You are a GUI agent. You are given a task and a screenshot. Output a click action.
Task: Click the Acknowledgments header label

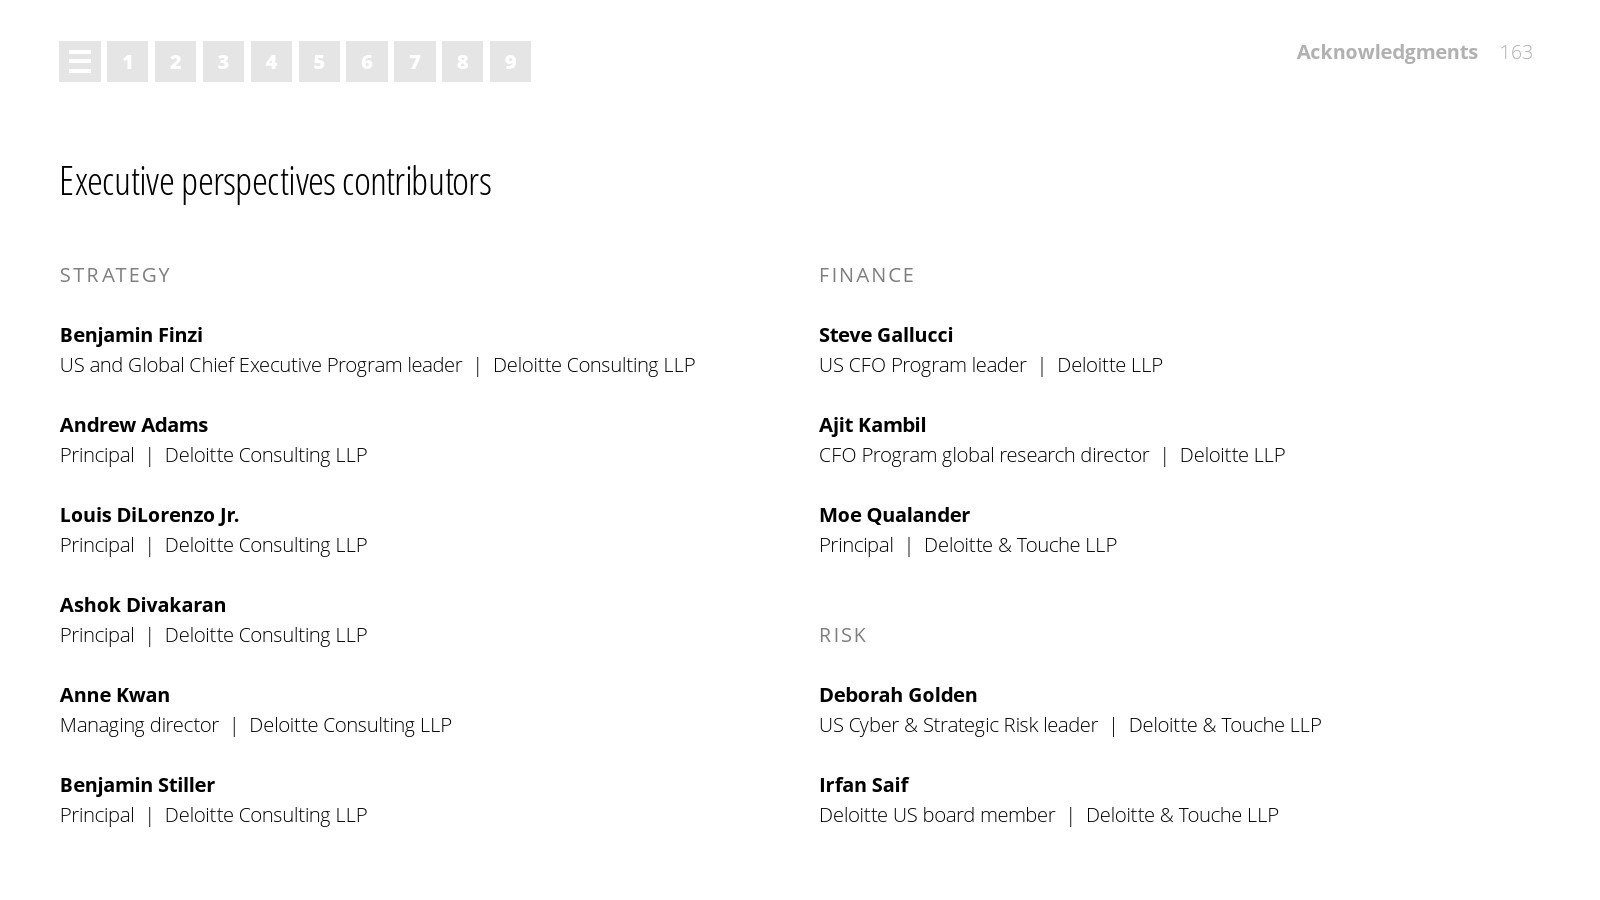[x=1387, y=52]
